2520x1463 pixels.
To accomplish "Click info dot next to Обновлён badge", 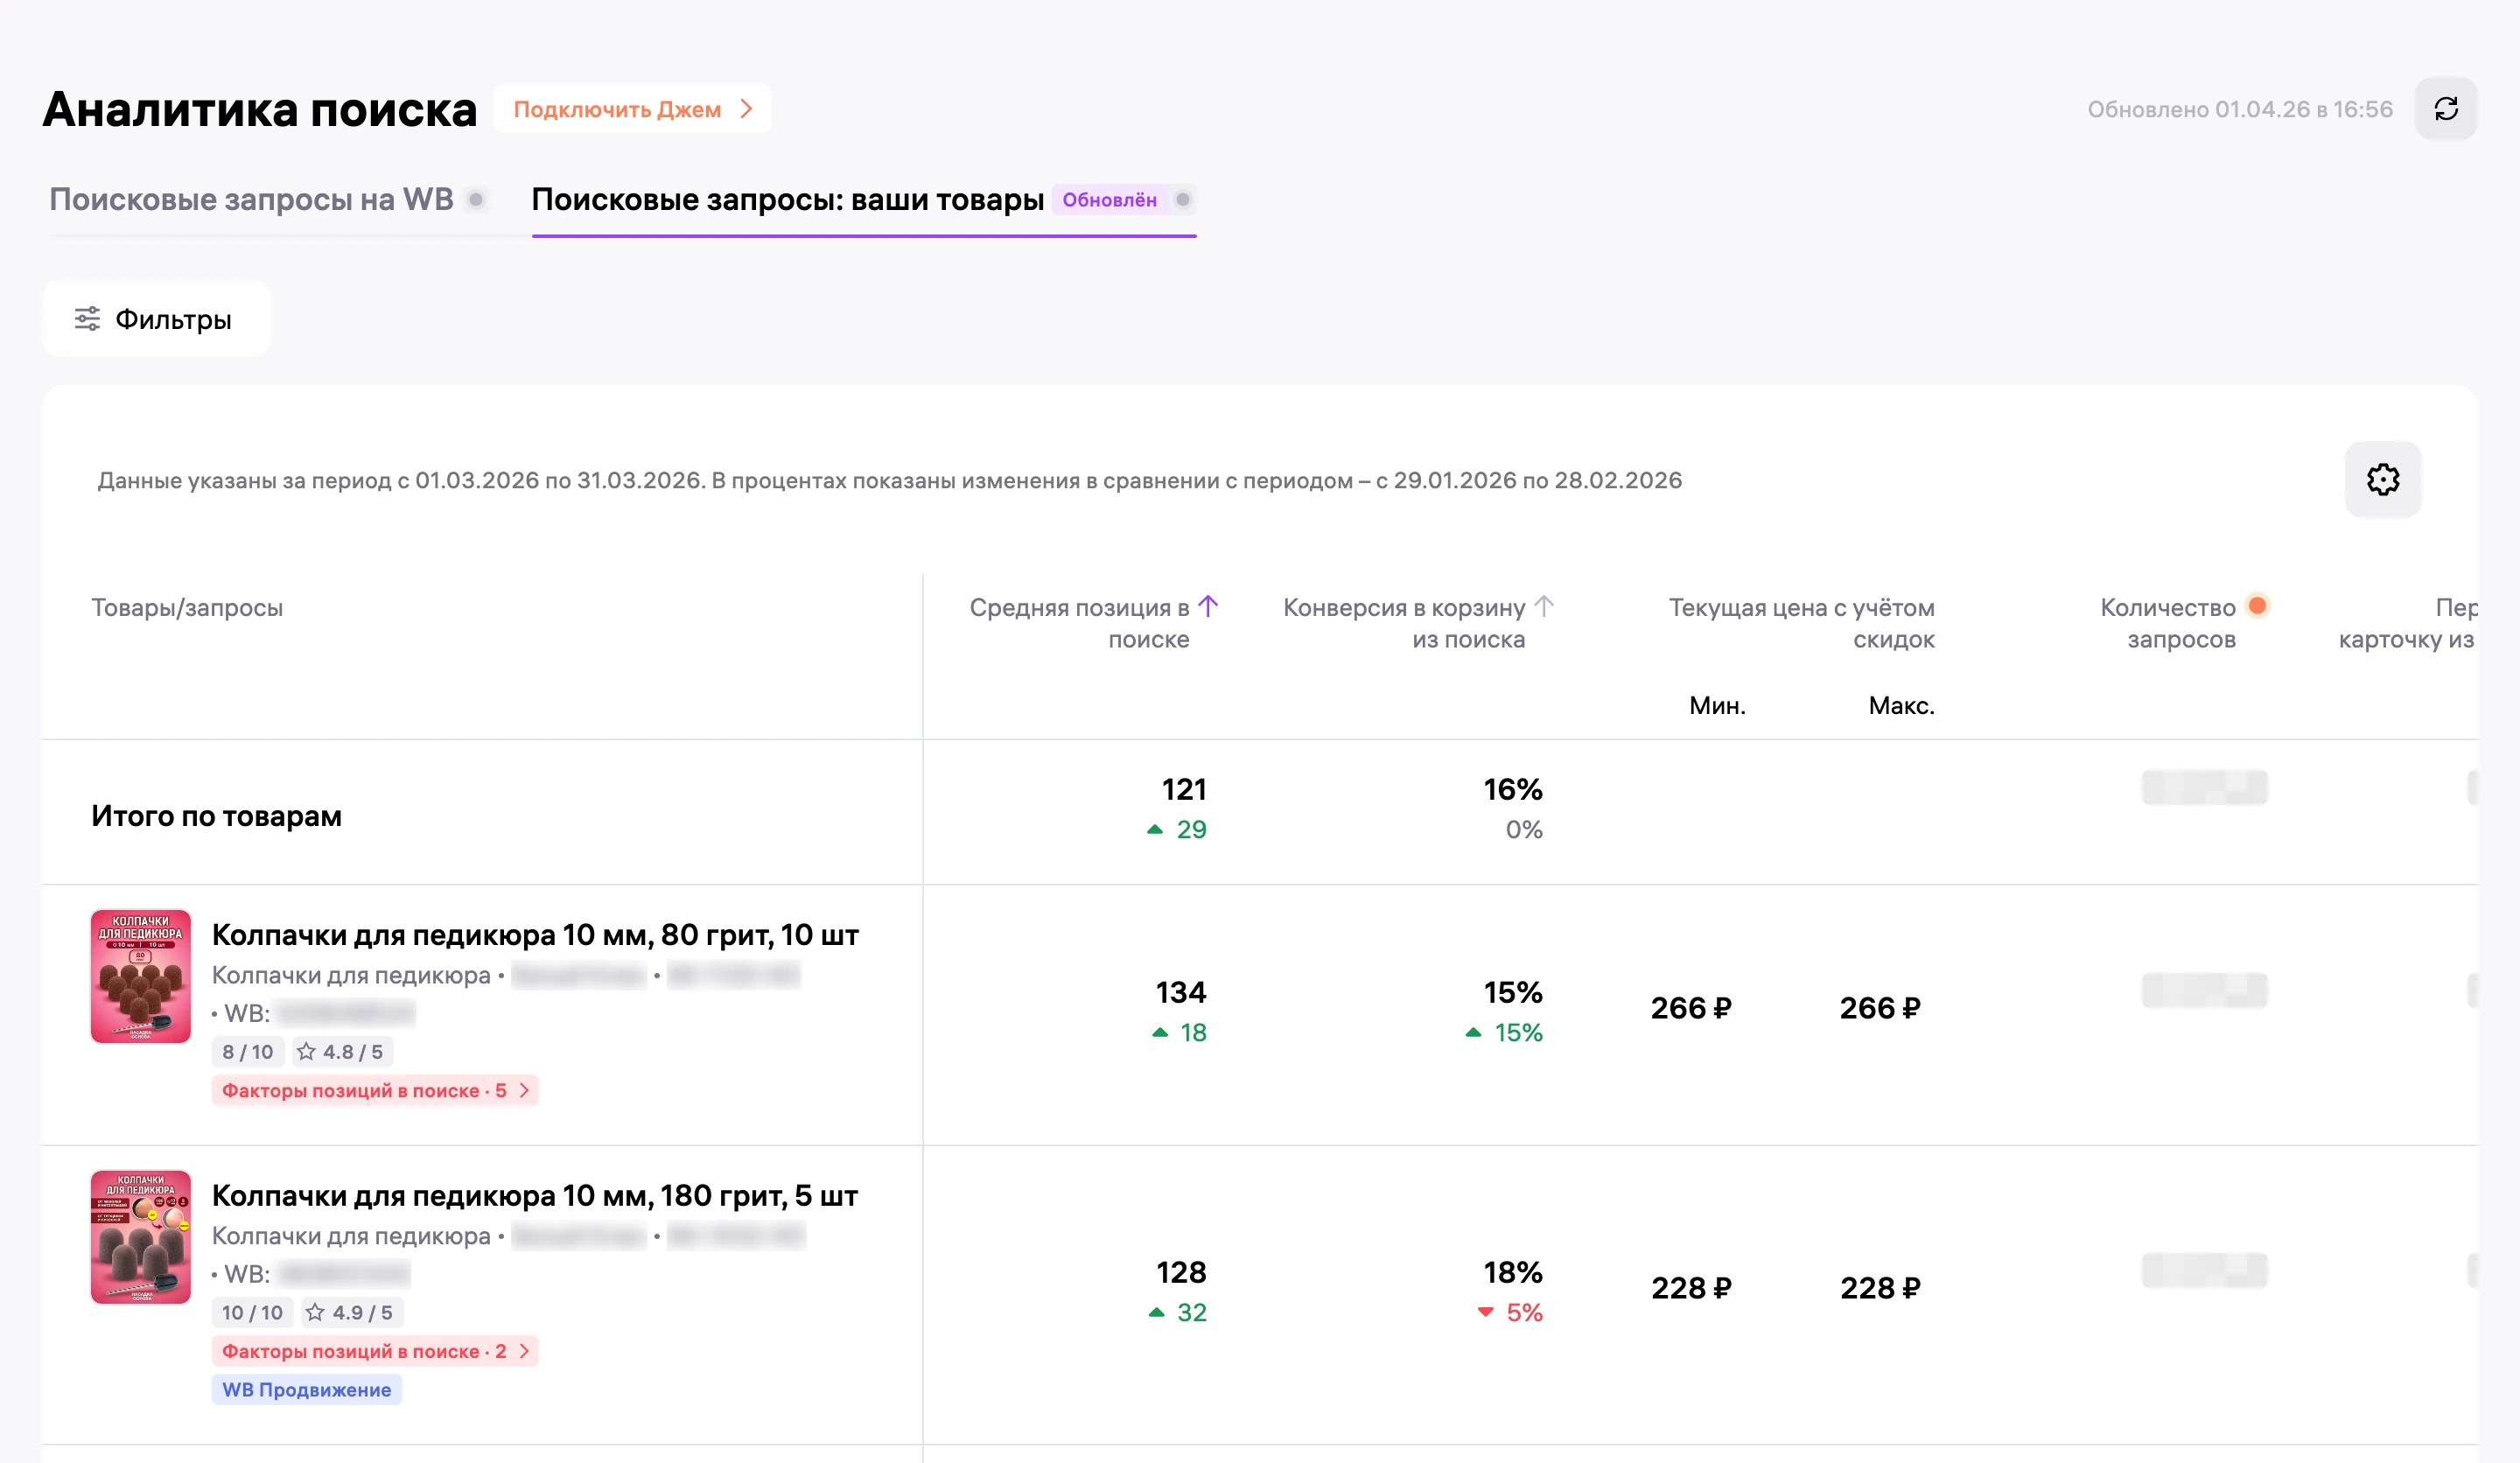I will pyautogui.click(x=1183, y=199).
